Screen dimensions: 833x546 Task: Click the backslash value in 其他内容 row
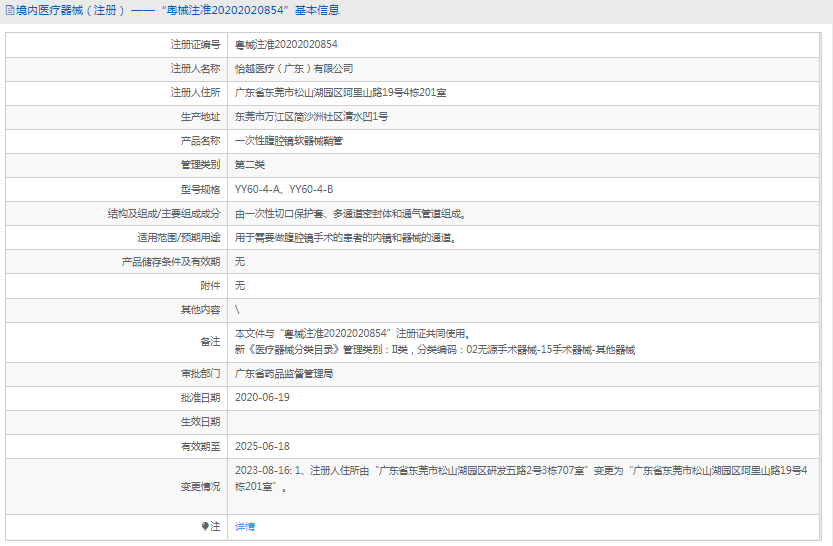click(x=237, y=310)
